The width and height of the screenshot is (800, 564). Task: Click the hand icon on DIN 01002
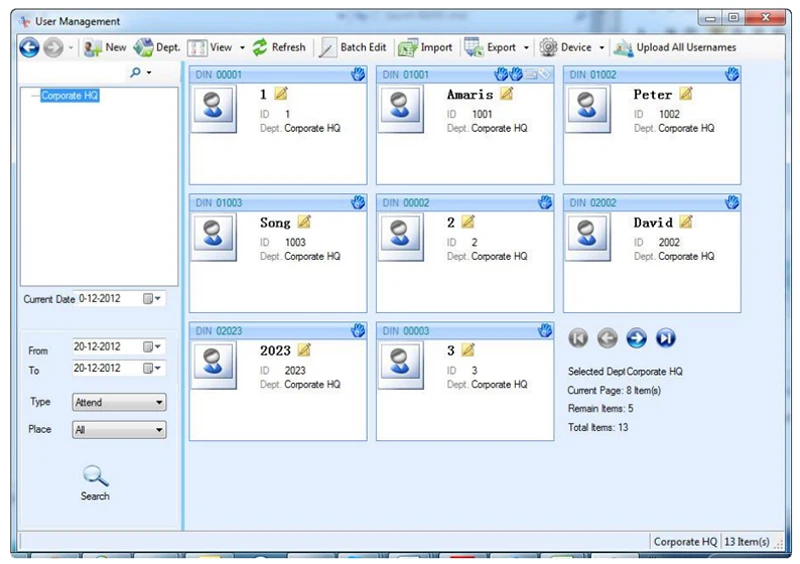732,75
